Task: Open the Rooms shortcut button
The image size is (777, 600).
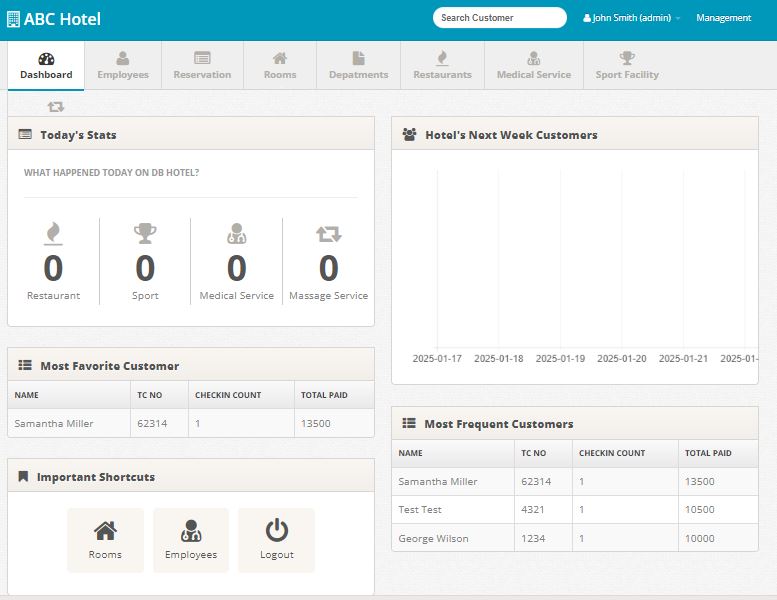Action: click(x=105, y=540)
